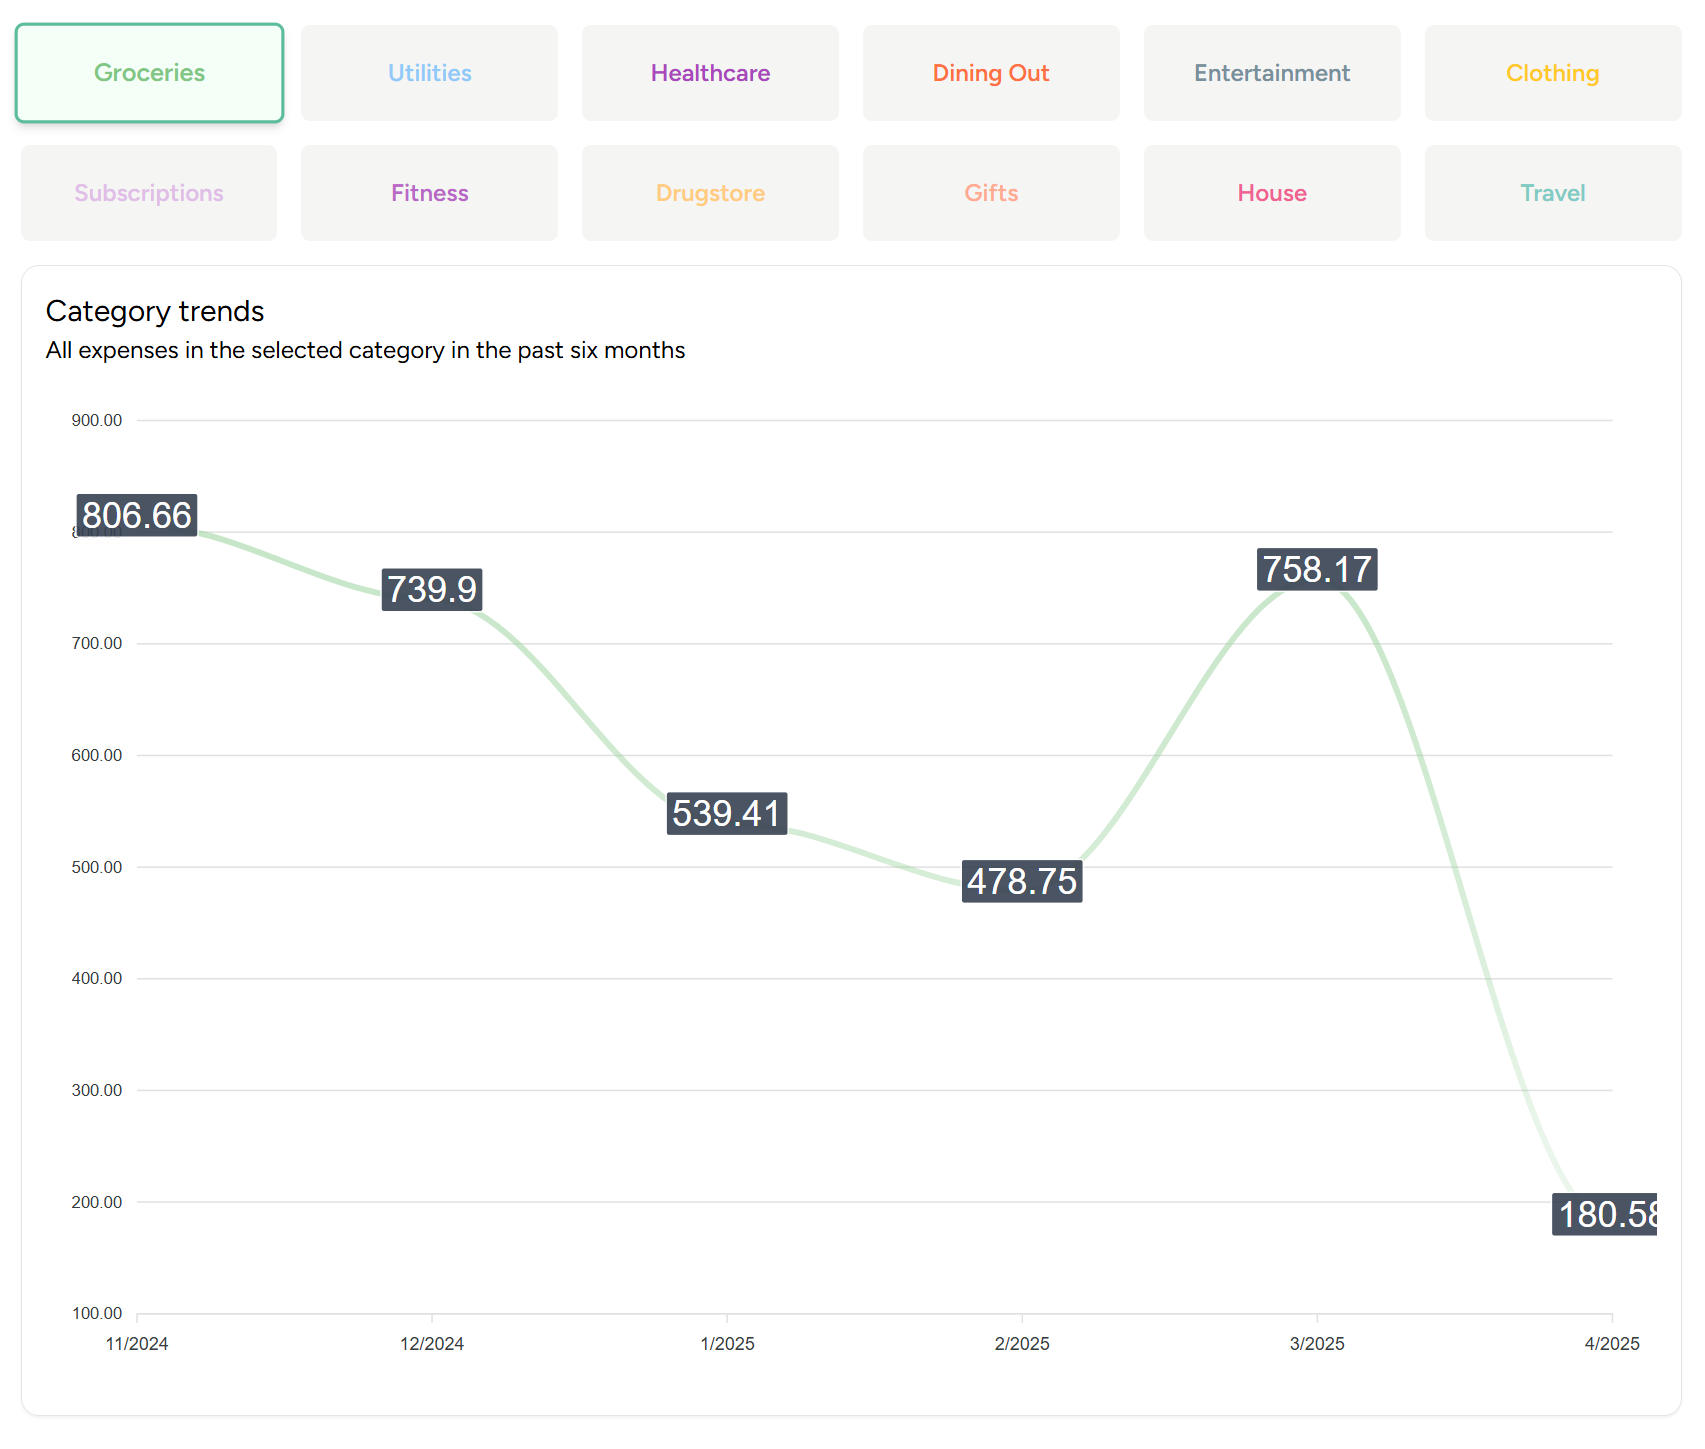The image size is (1705, 1449).
Task: Re-select the highlighted Groceries category
Action: [148, 72]
